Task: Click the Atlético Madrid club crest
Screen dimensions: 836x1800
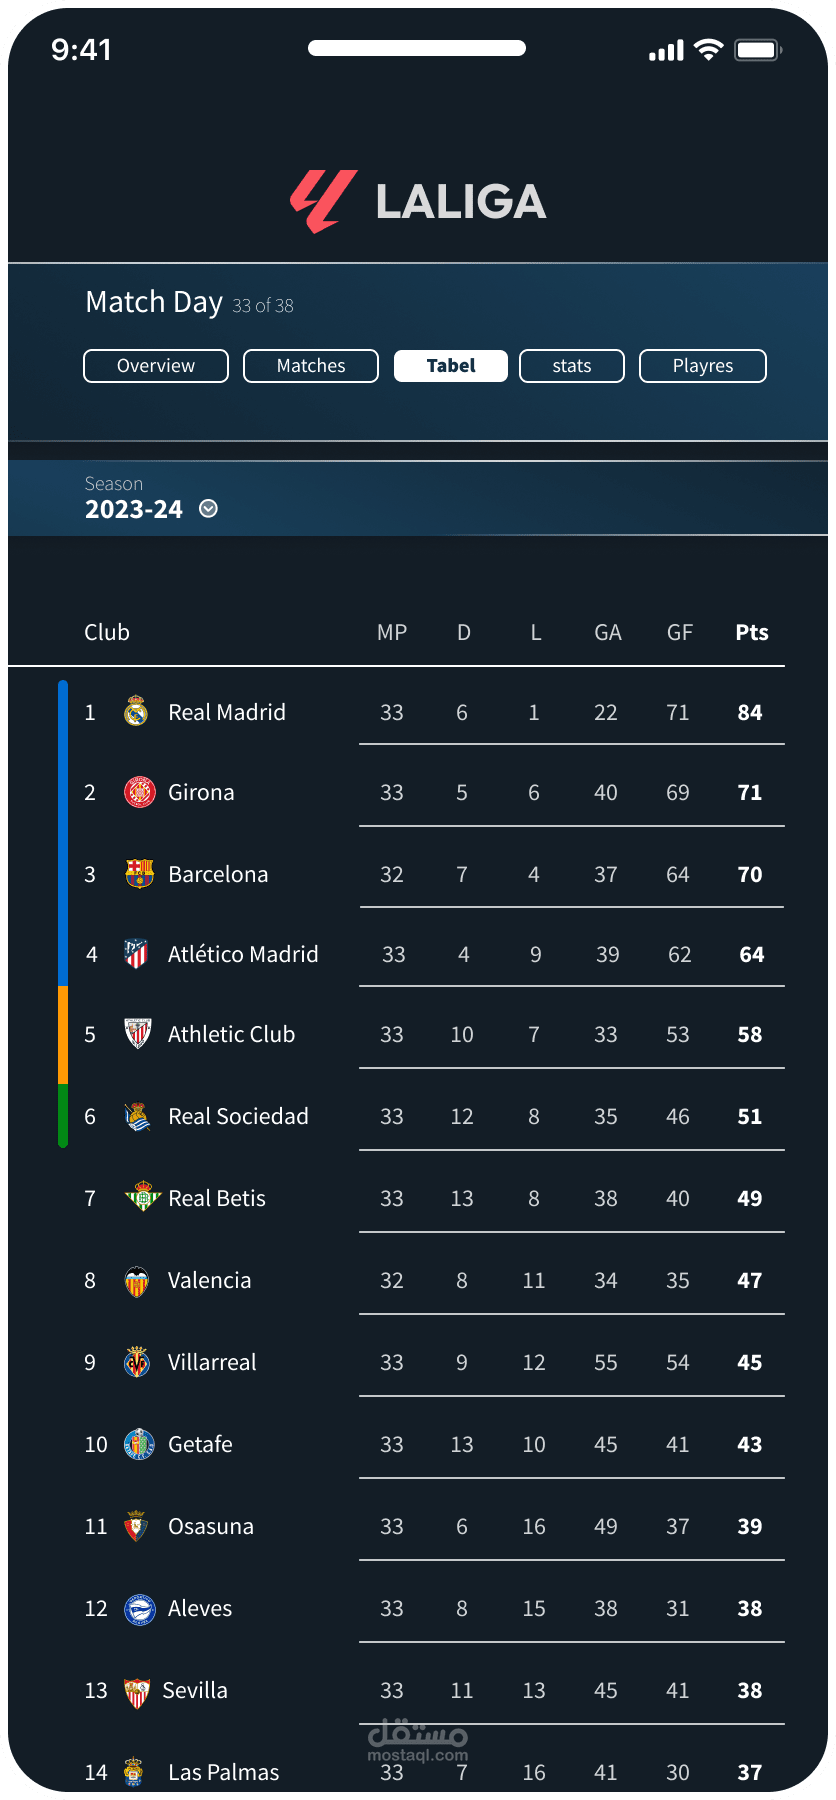Action: [136, 954]
